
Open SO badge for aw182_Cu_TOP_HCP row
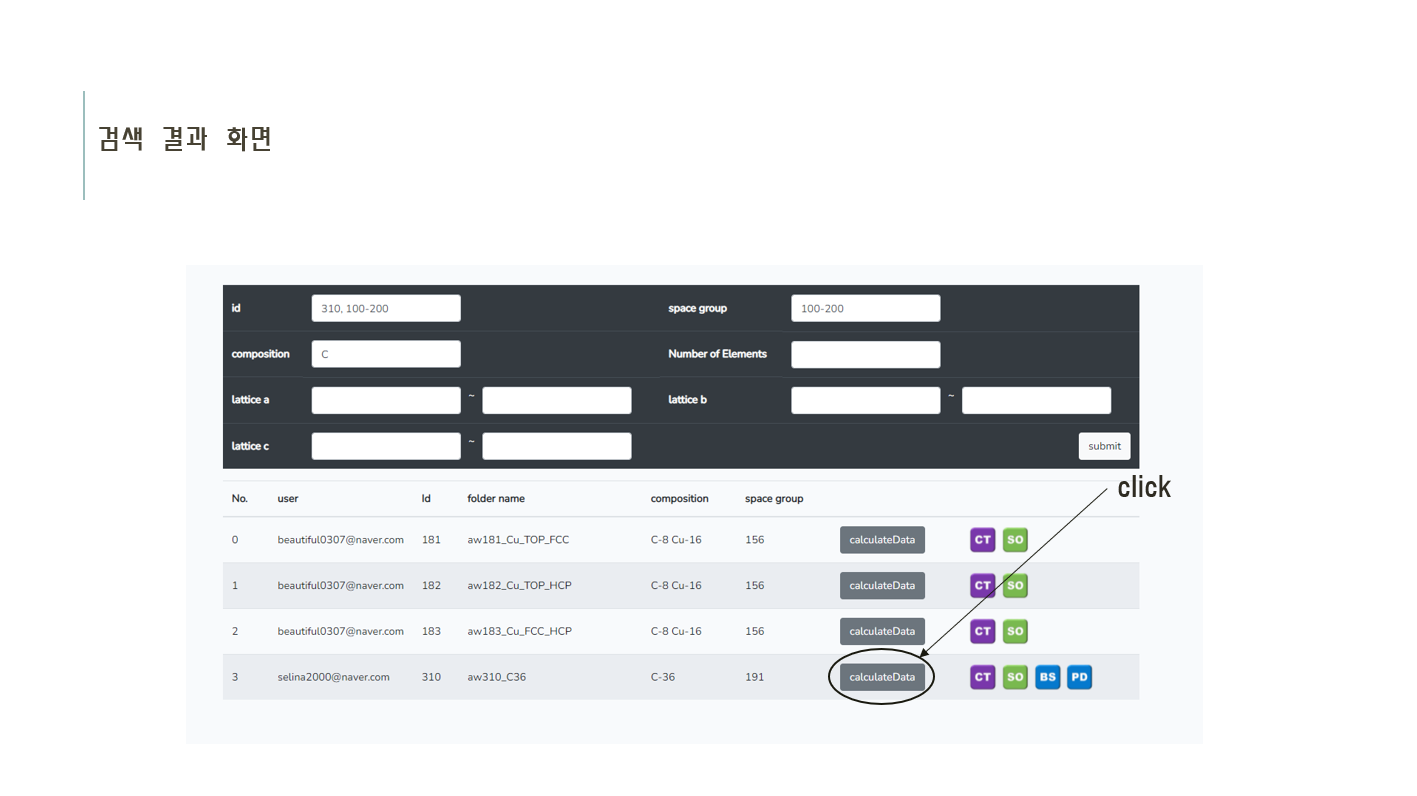tap(1015, 586)
